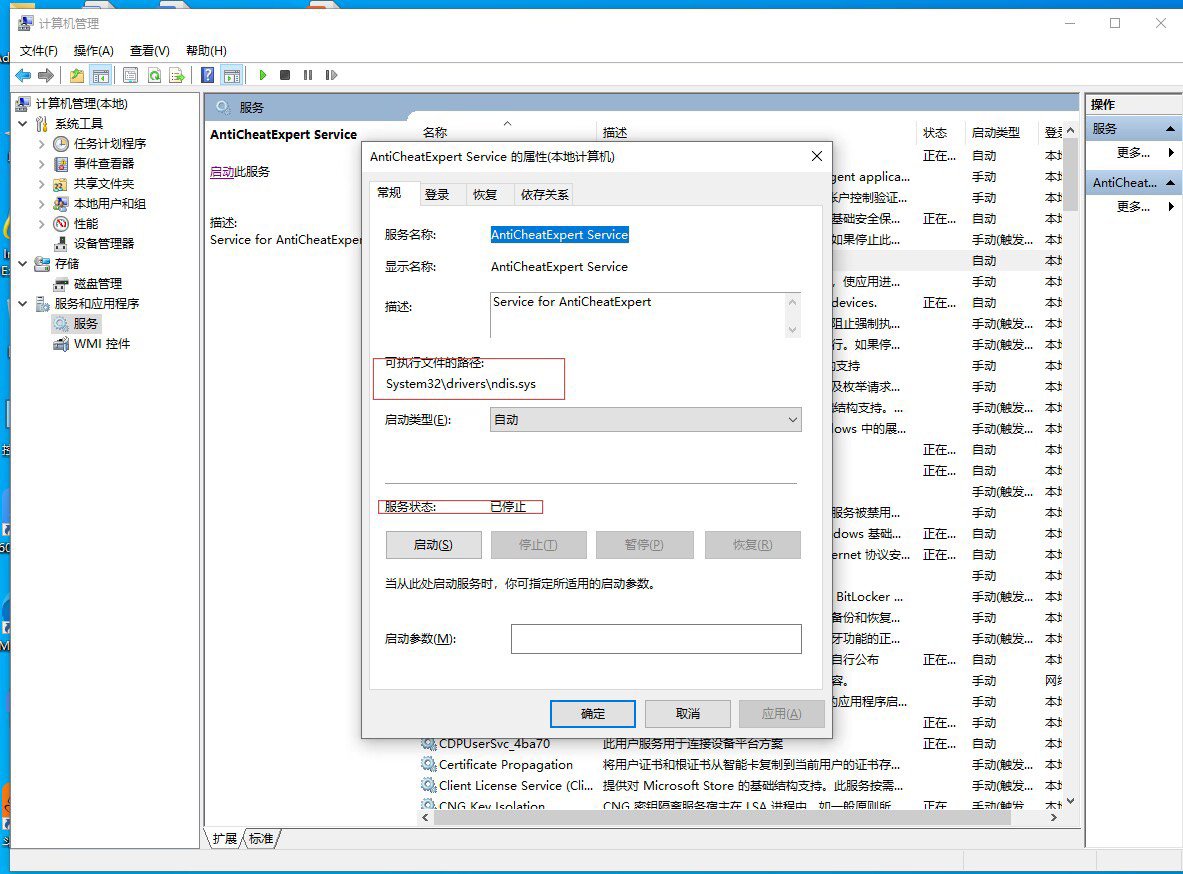Open the 操作(A) menu
This screenshot has height=874, width=1183.
click(x=94, y=51)
